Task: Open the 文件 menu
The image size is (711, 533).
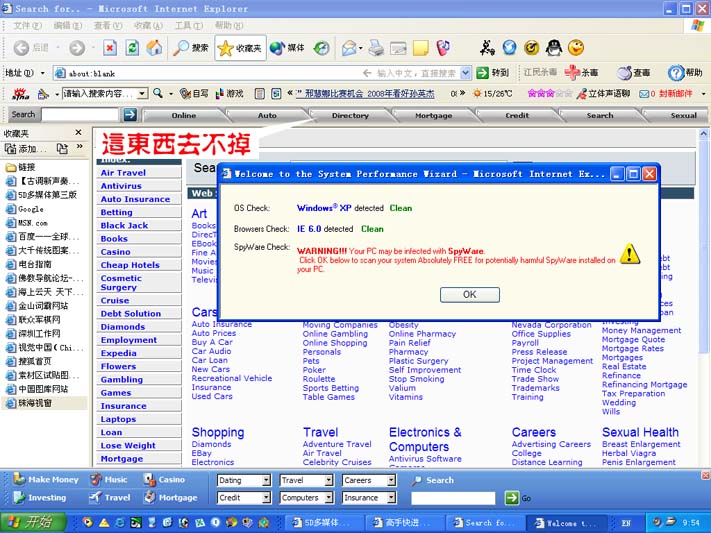Action: (27, 25)
